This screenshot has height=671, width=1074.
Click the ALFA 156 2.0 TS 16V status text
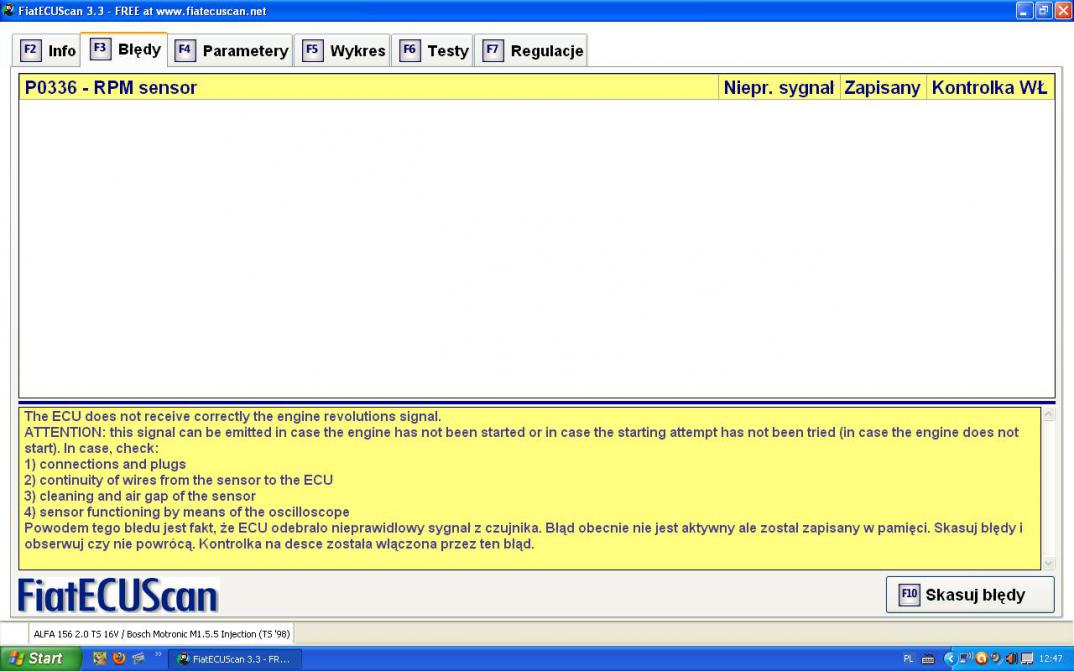162,634
